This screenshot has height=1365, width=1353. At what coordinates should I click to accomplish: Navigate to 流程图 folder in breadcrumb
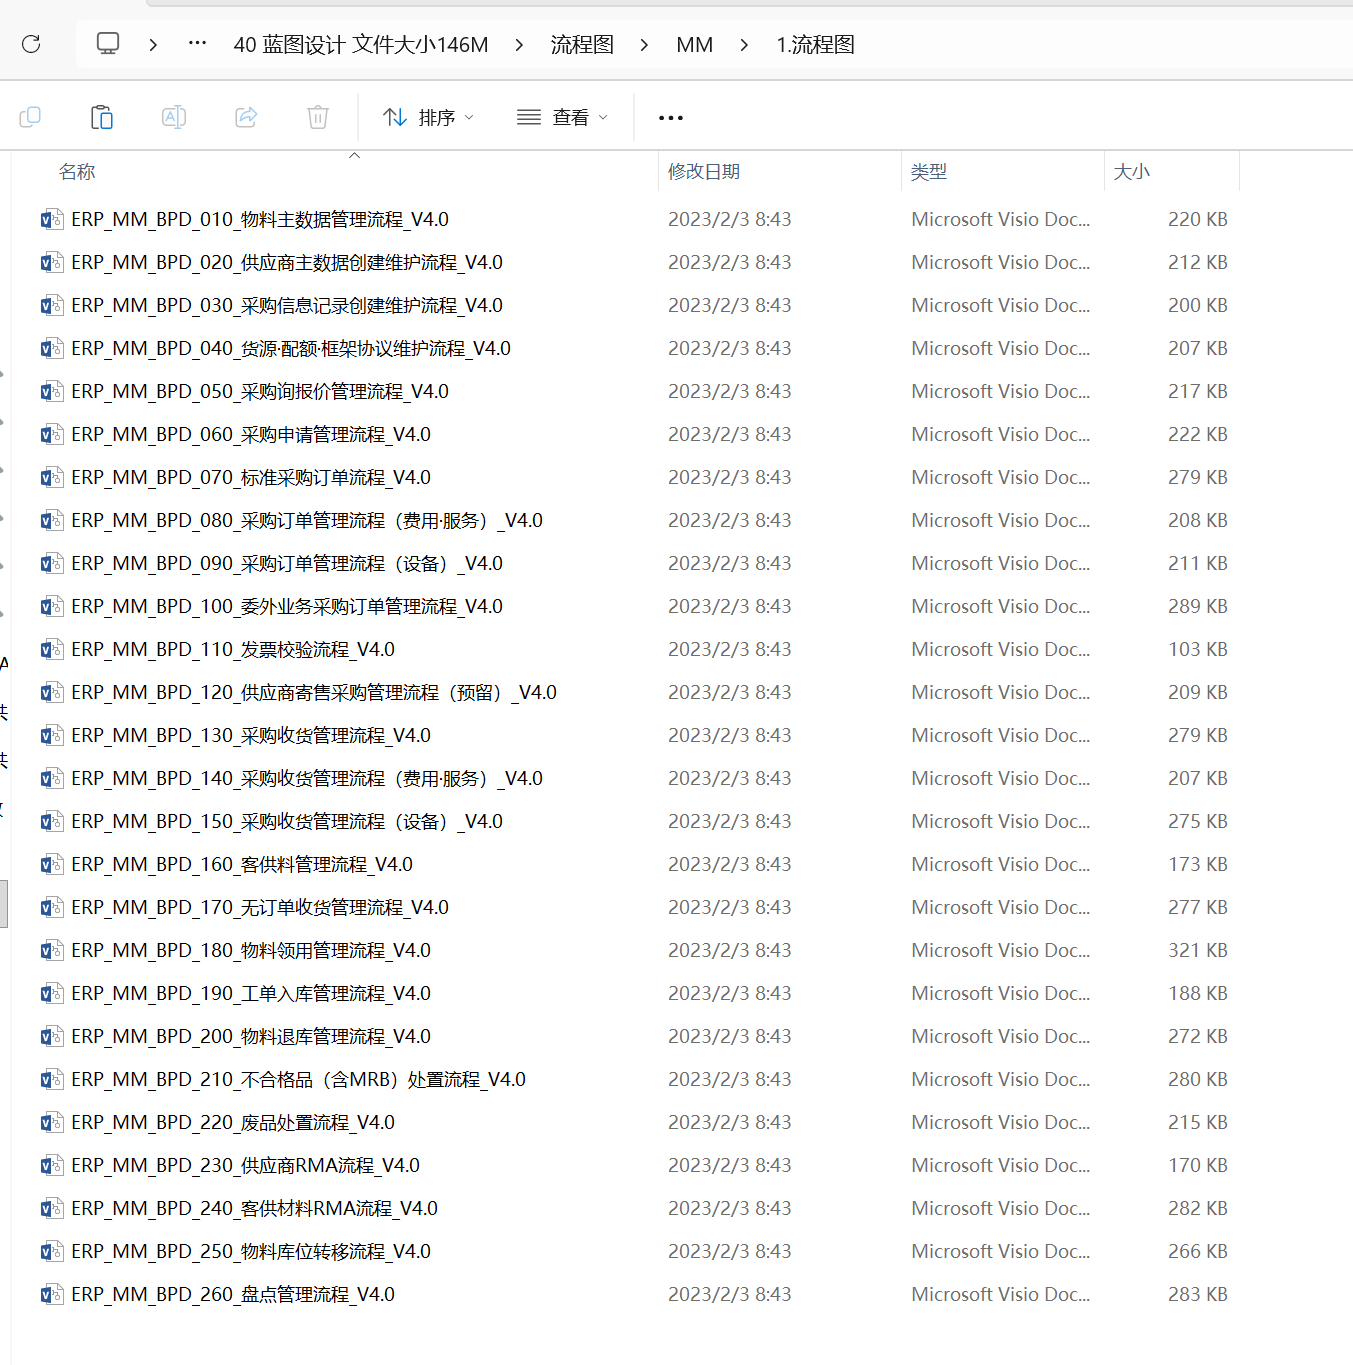click(x=582, y=45)
